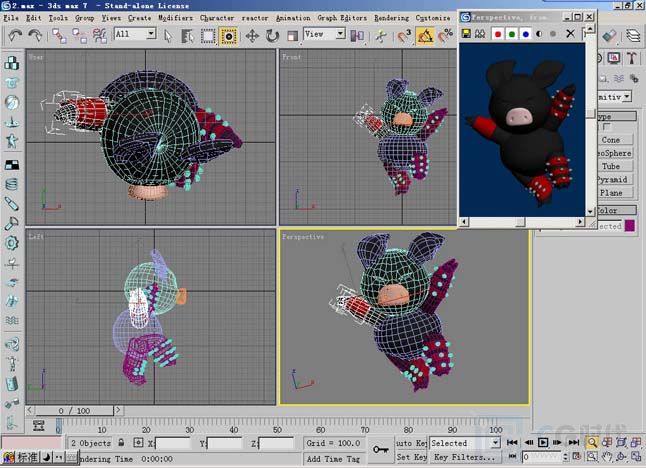Click the Redo arrow in the main toolbar
The height and width of the screenshot is (468, 646).
tap(35, 35)
